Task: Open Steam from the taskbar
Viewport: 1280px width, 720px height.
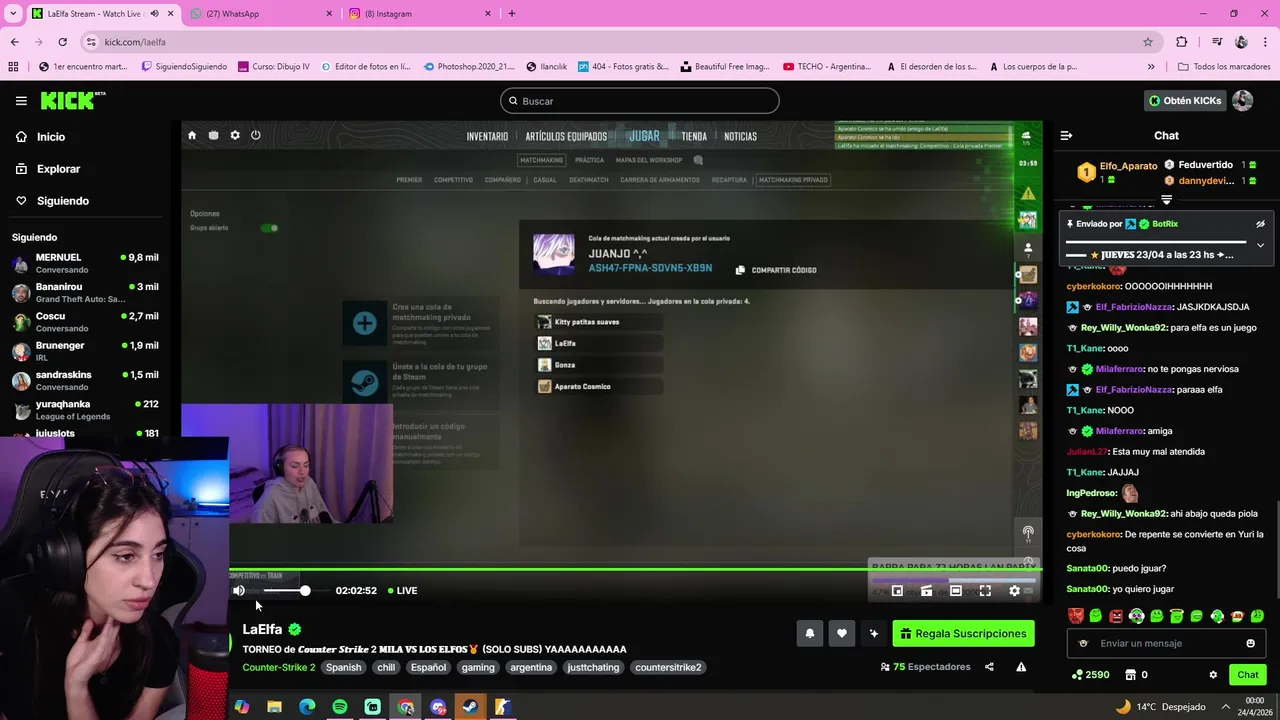Action: [x=469, y=707]
